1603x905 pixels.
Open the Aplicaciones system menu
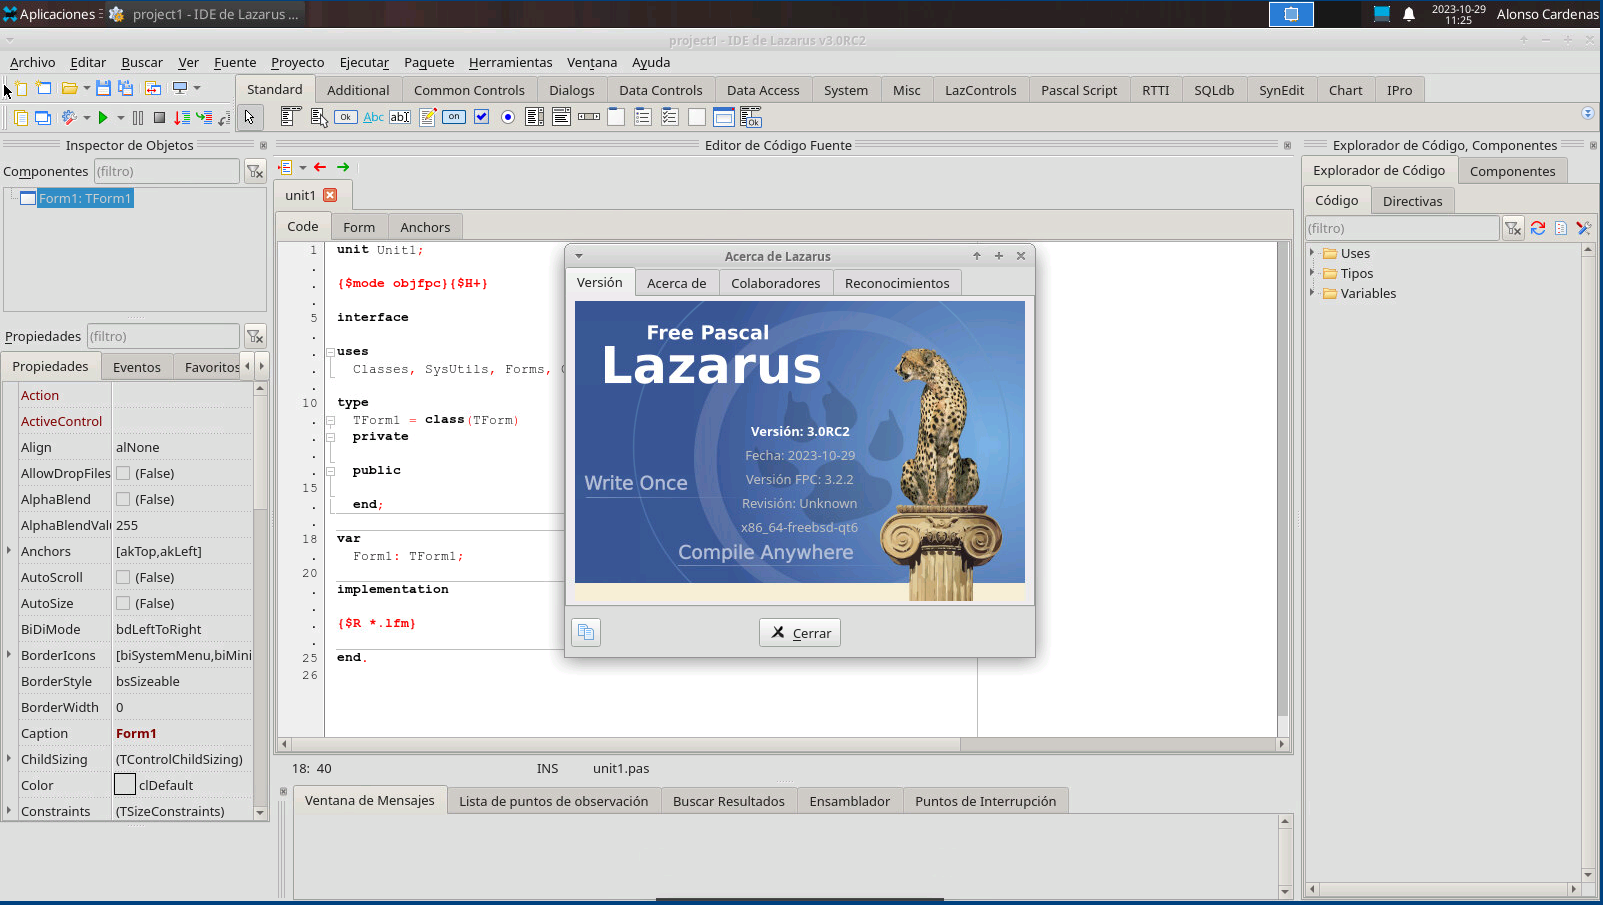pos(50,14)
